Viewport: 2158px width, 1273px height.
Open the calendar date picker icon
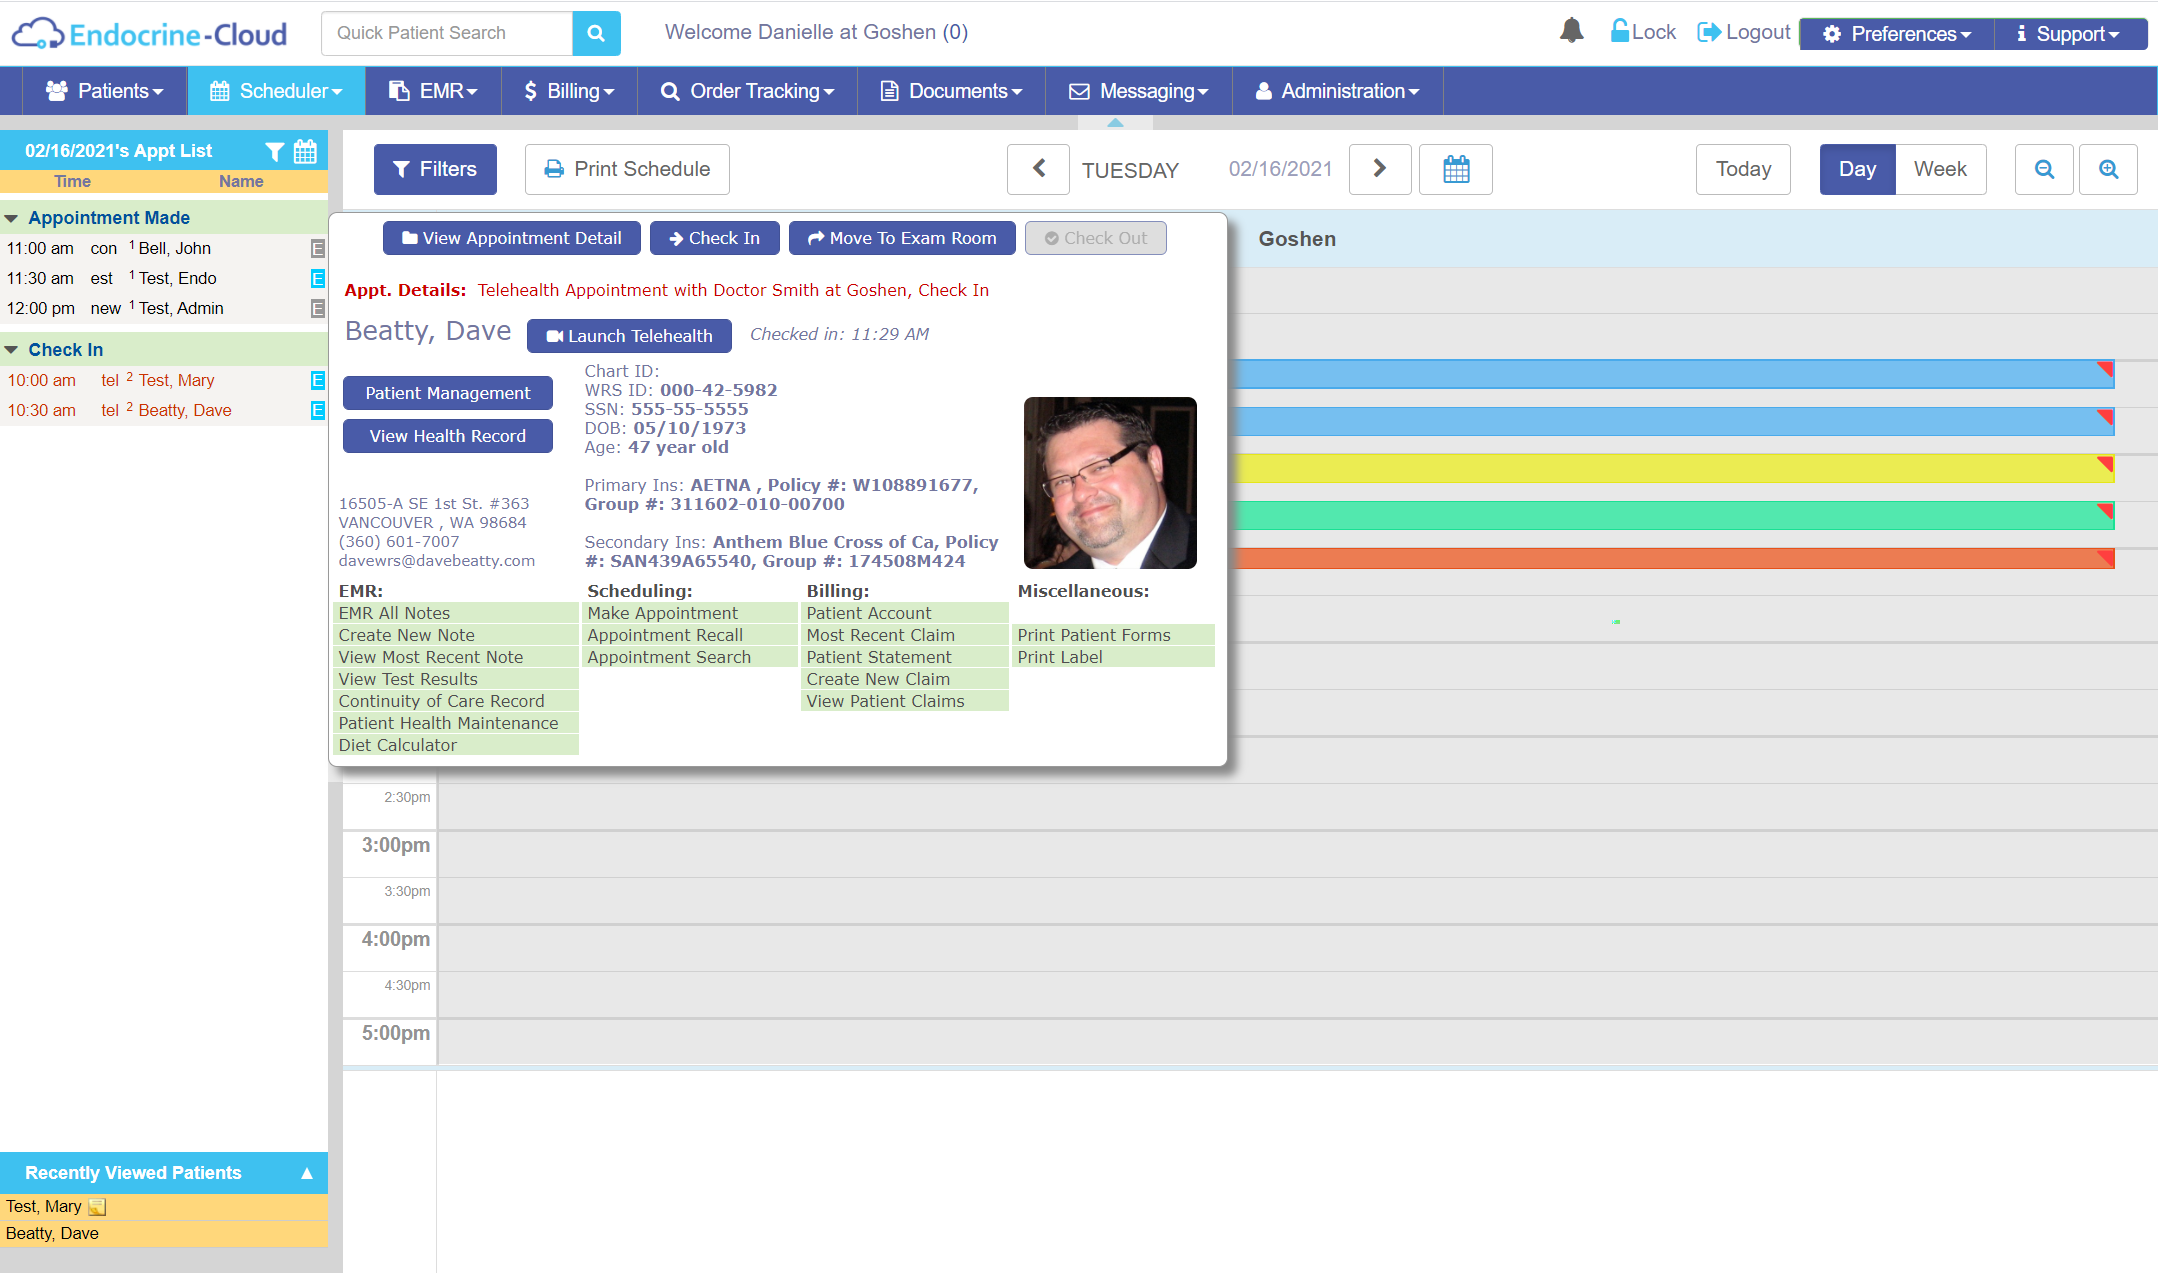click(x=1456, y=169)
